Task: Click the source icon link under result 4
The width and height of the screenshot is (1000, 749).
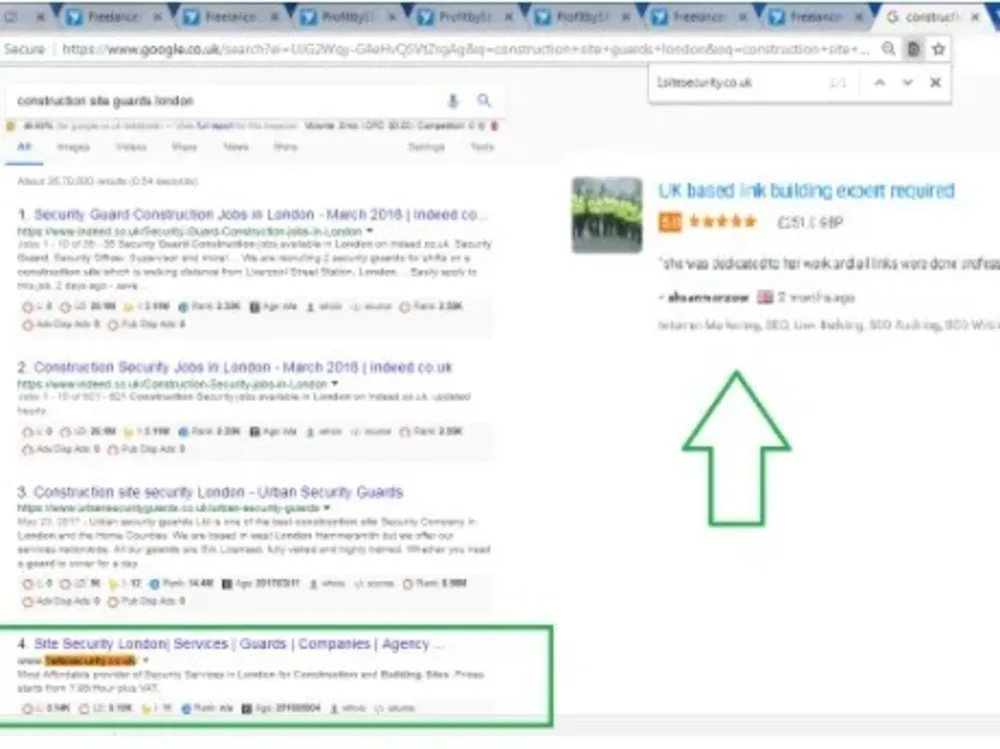Action: point(395,708)
